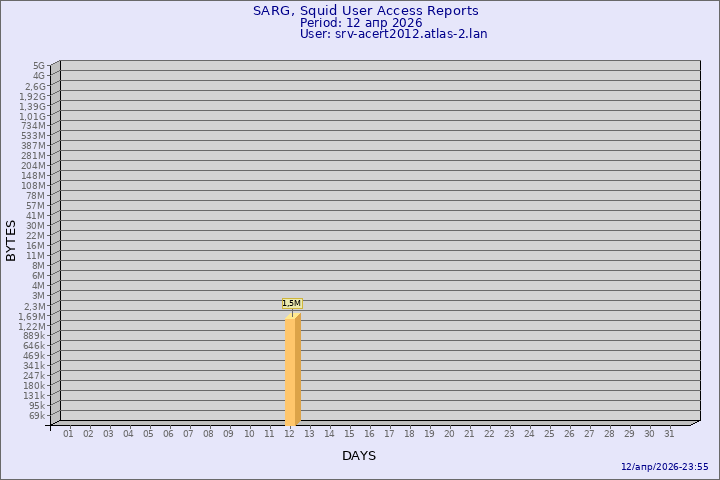Click the orange bar for day 12
The width and height of the screenshot is (720, 480).
pyautogui.click(x=292, y=370)
